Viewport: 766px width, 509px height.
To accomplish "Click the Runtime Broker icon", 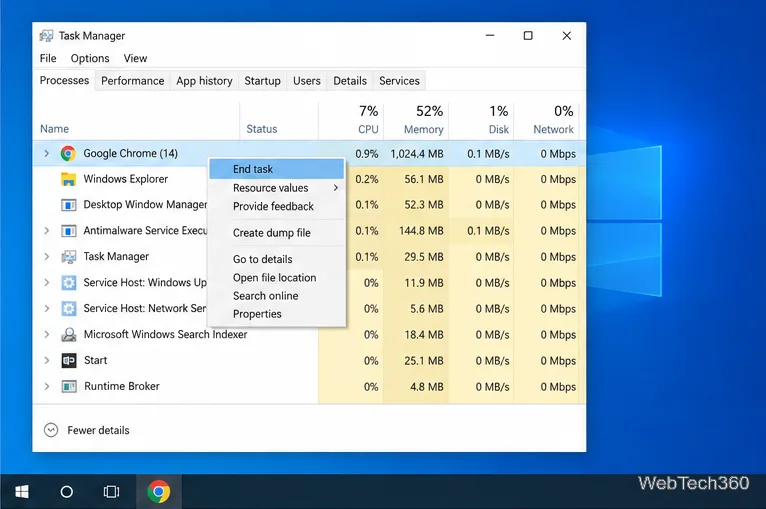I will pos(68,386).
